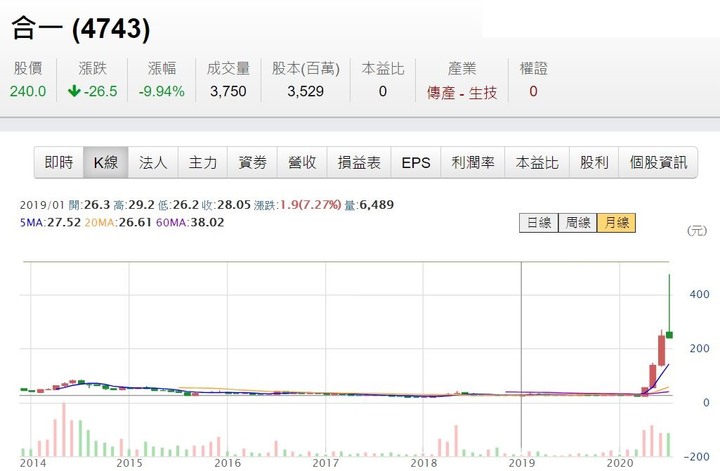720x471 pixels.
Task: Click the tall green candlestick at chart's right end
Action: [669, 307]
